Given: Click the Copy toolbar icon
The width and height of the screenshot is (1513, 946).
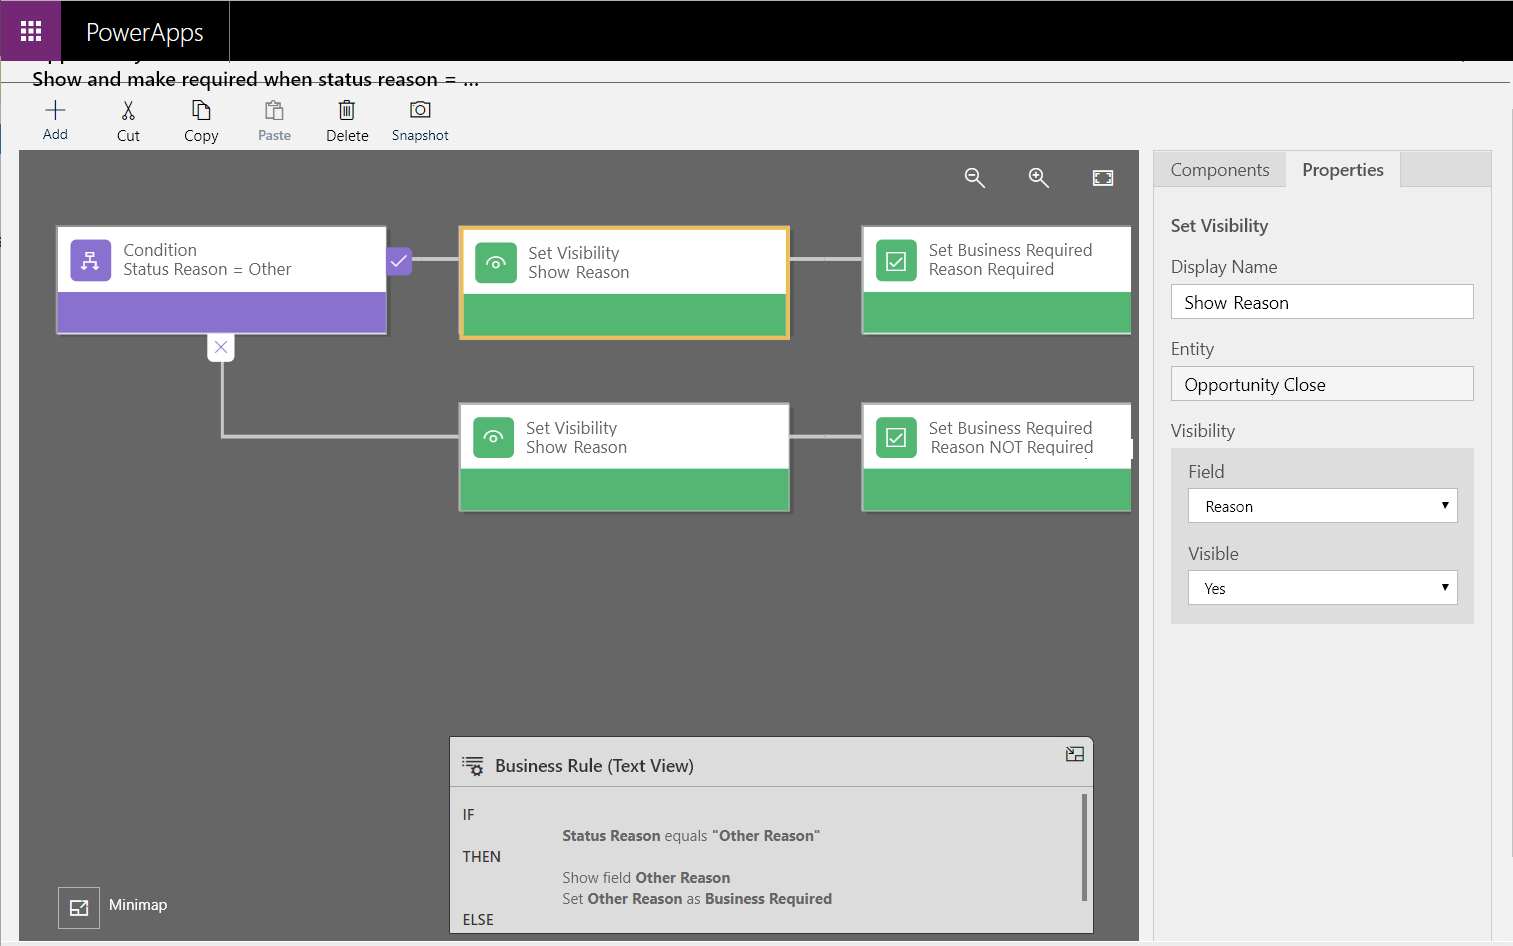Looking at the screenshot, I should (x=201, y=111).
